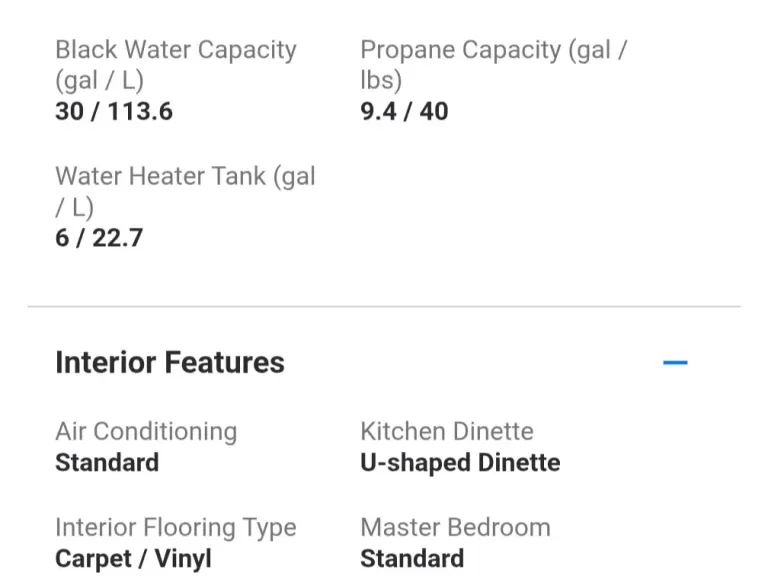The width and height of the screenshot is (768, 576).
Task: Click the Carpet / Vinyl flooring value
Action: point(133,558)
